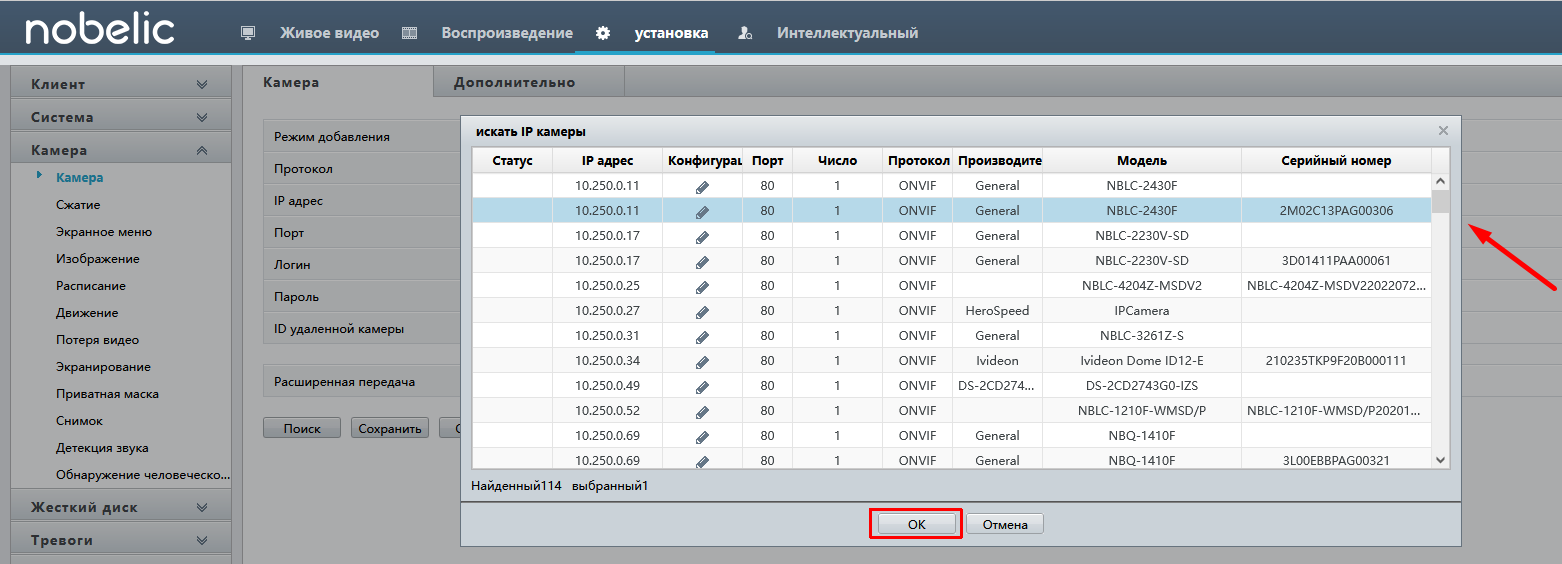
Task: Select row with serial 2M02C13PAG00306
Action: (x=952, y=211)
